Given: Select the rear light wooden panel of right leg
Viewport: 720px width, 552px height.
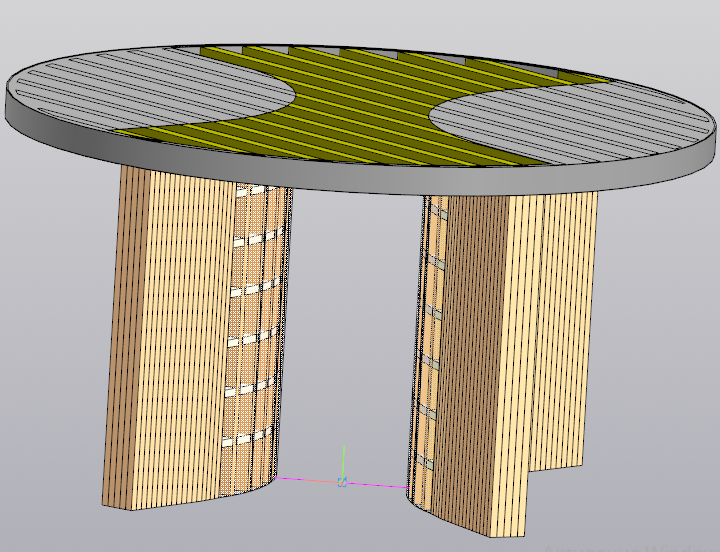Looking at the screenshot, I should click(562, 331).
